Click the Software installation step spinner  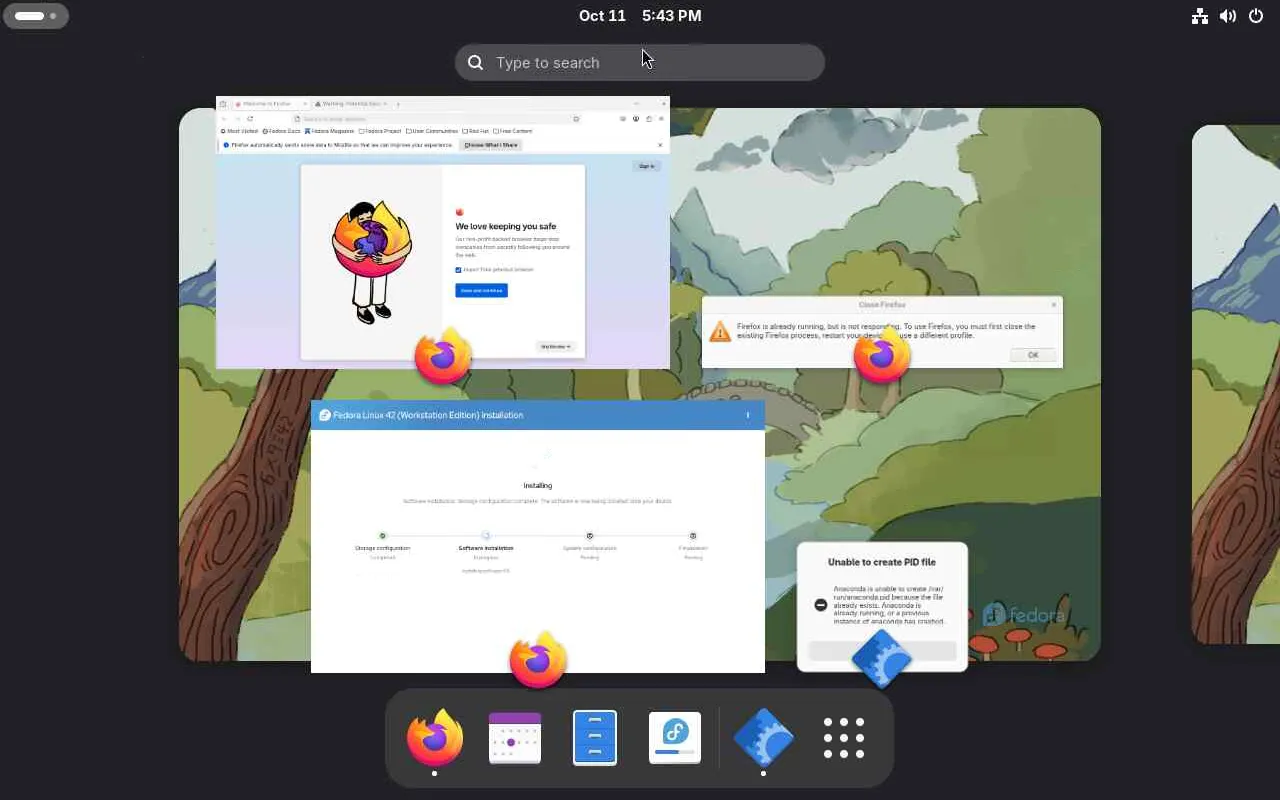(486, 536)
